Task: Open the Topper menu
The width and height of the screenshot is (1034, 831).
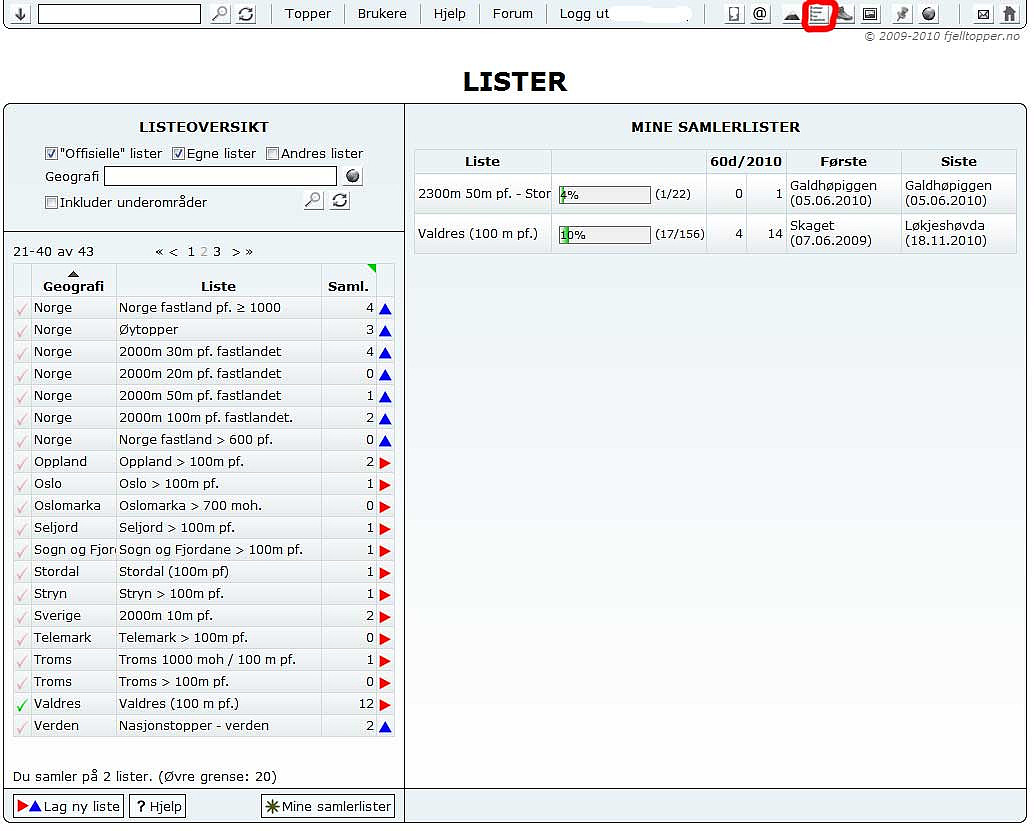Action: (308, 14)
